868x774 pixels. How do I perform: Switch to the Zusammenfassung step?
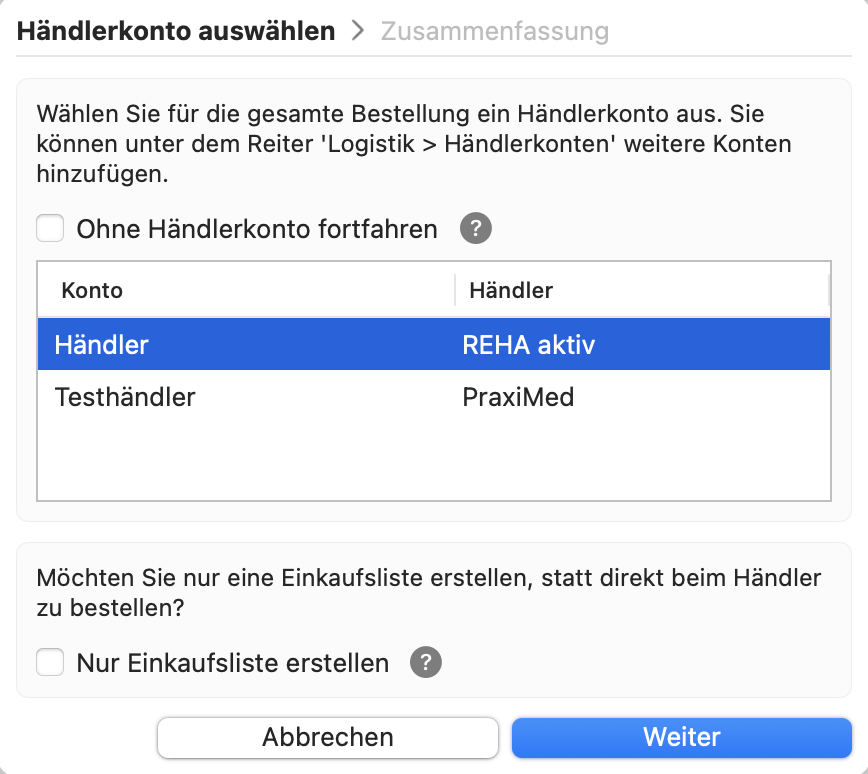(494, 31)
